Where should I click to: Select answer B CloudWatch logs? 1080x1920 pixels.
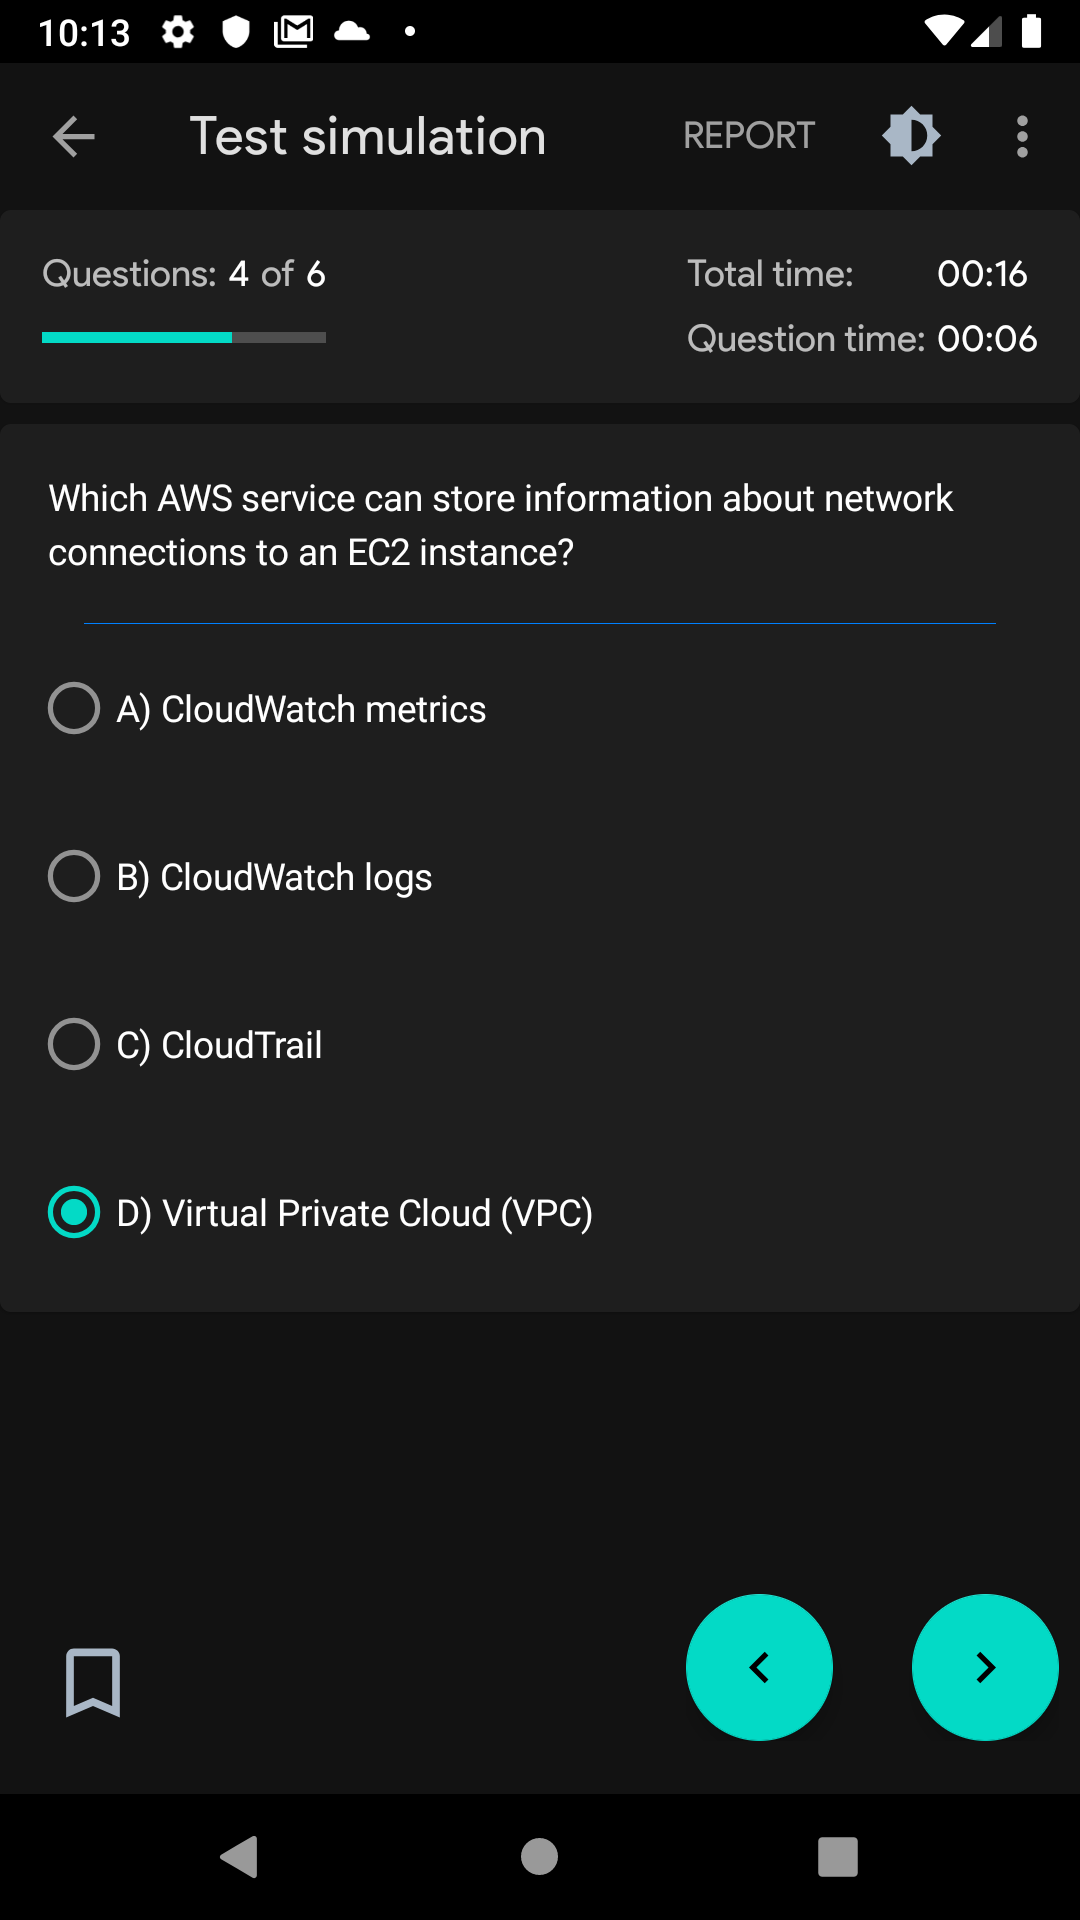click(x=74, y=876)
